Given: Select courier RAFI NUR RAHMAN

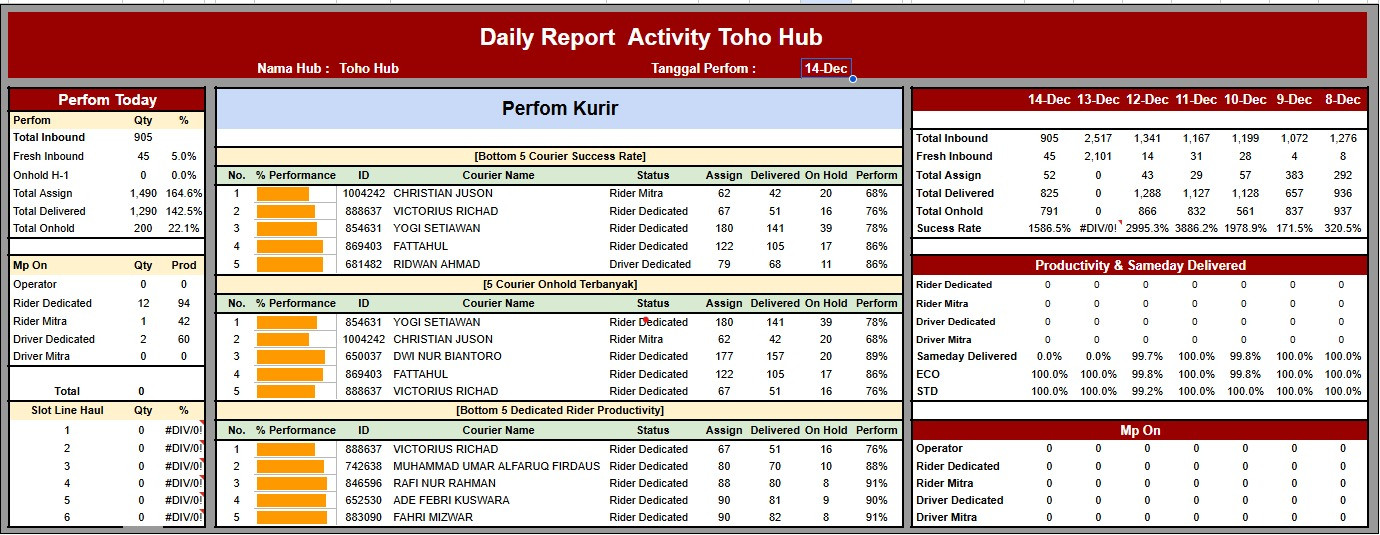Looking at the screenshot, I should coord(444,483).
